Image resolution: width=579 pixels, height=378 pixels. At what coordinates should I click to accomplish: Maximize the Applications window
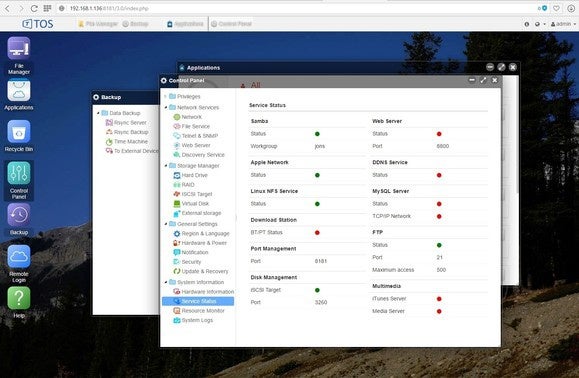pyautogui.click(x=501, y=67)
